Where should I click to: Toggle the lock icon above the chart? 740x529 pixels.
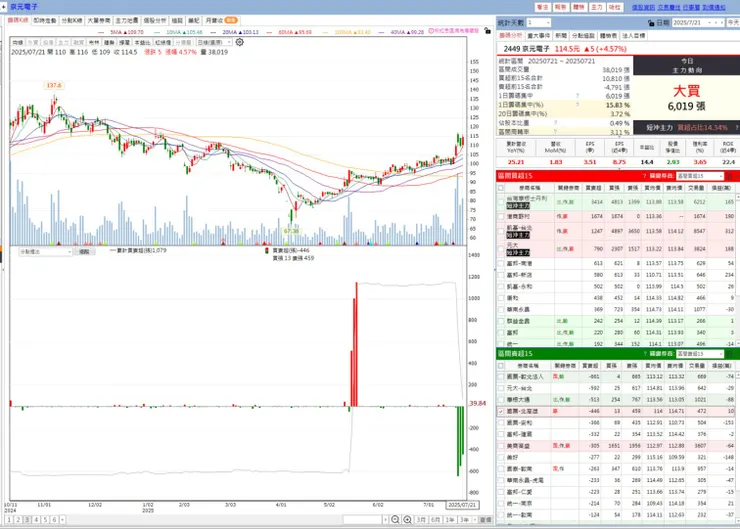click(x=488, y=31)
